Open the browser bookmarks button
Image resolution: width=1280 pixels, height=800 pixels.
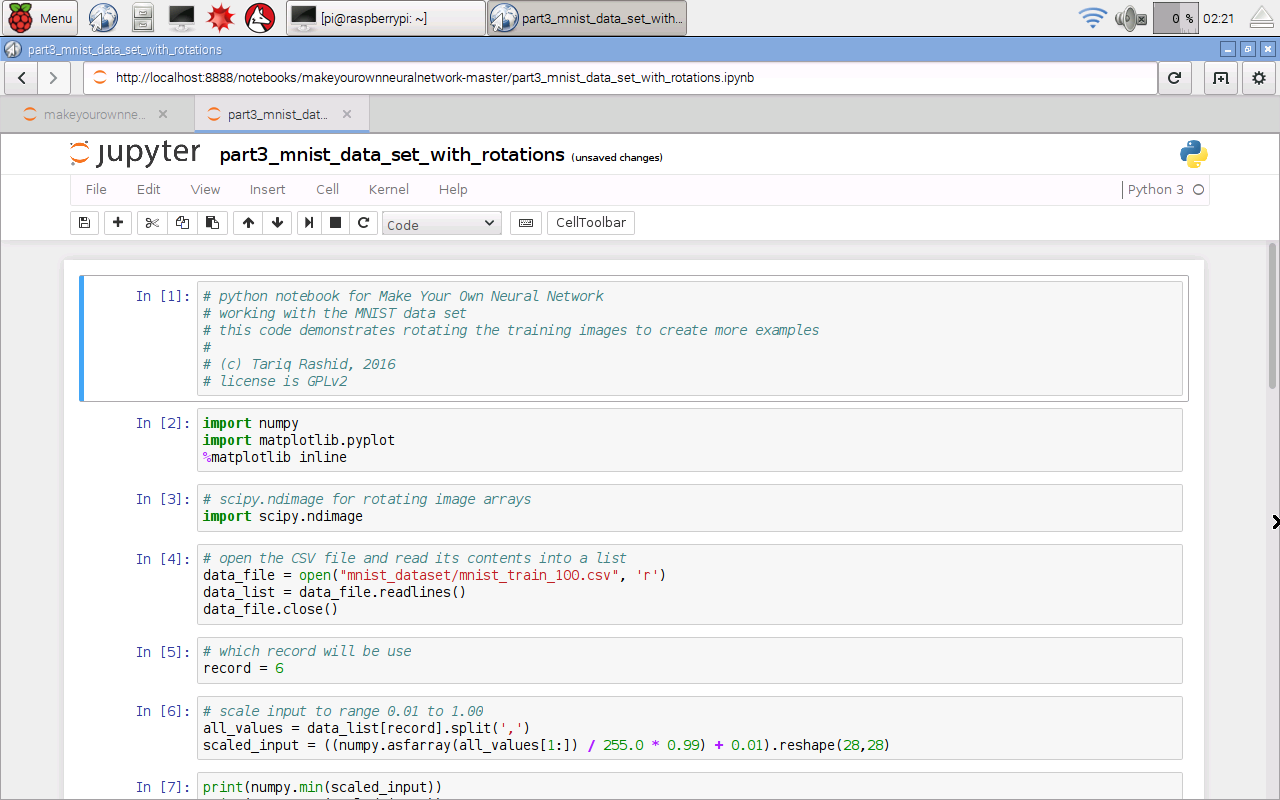[x=1221, y=77]
